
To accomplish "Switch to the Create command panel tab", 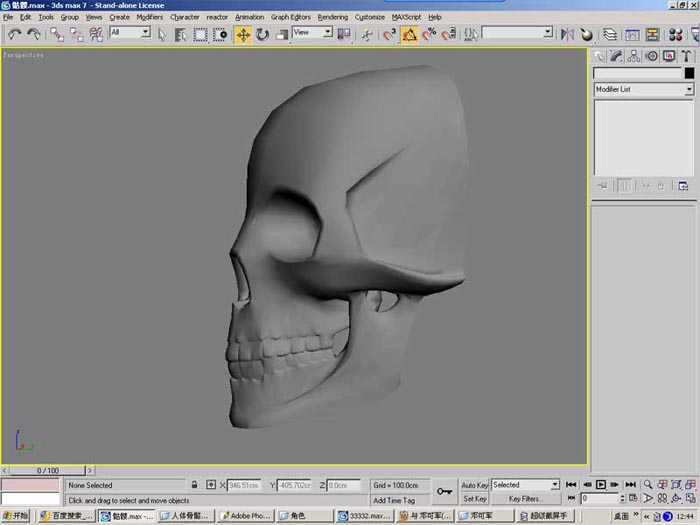I will point(599,56).
